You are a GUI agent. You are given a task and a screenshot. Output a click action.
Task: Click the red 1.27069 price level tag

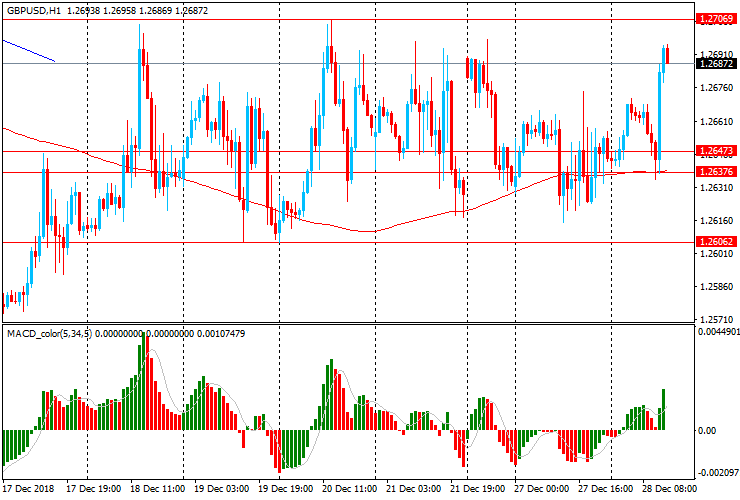coord(716,18)
